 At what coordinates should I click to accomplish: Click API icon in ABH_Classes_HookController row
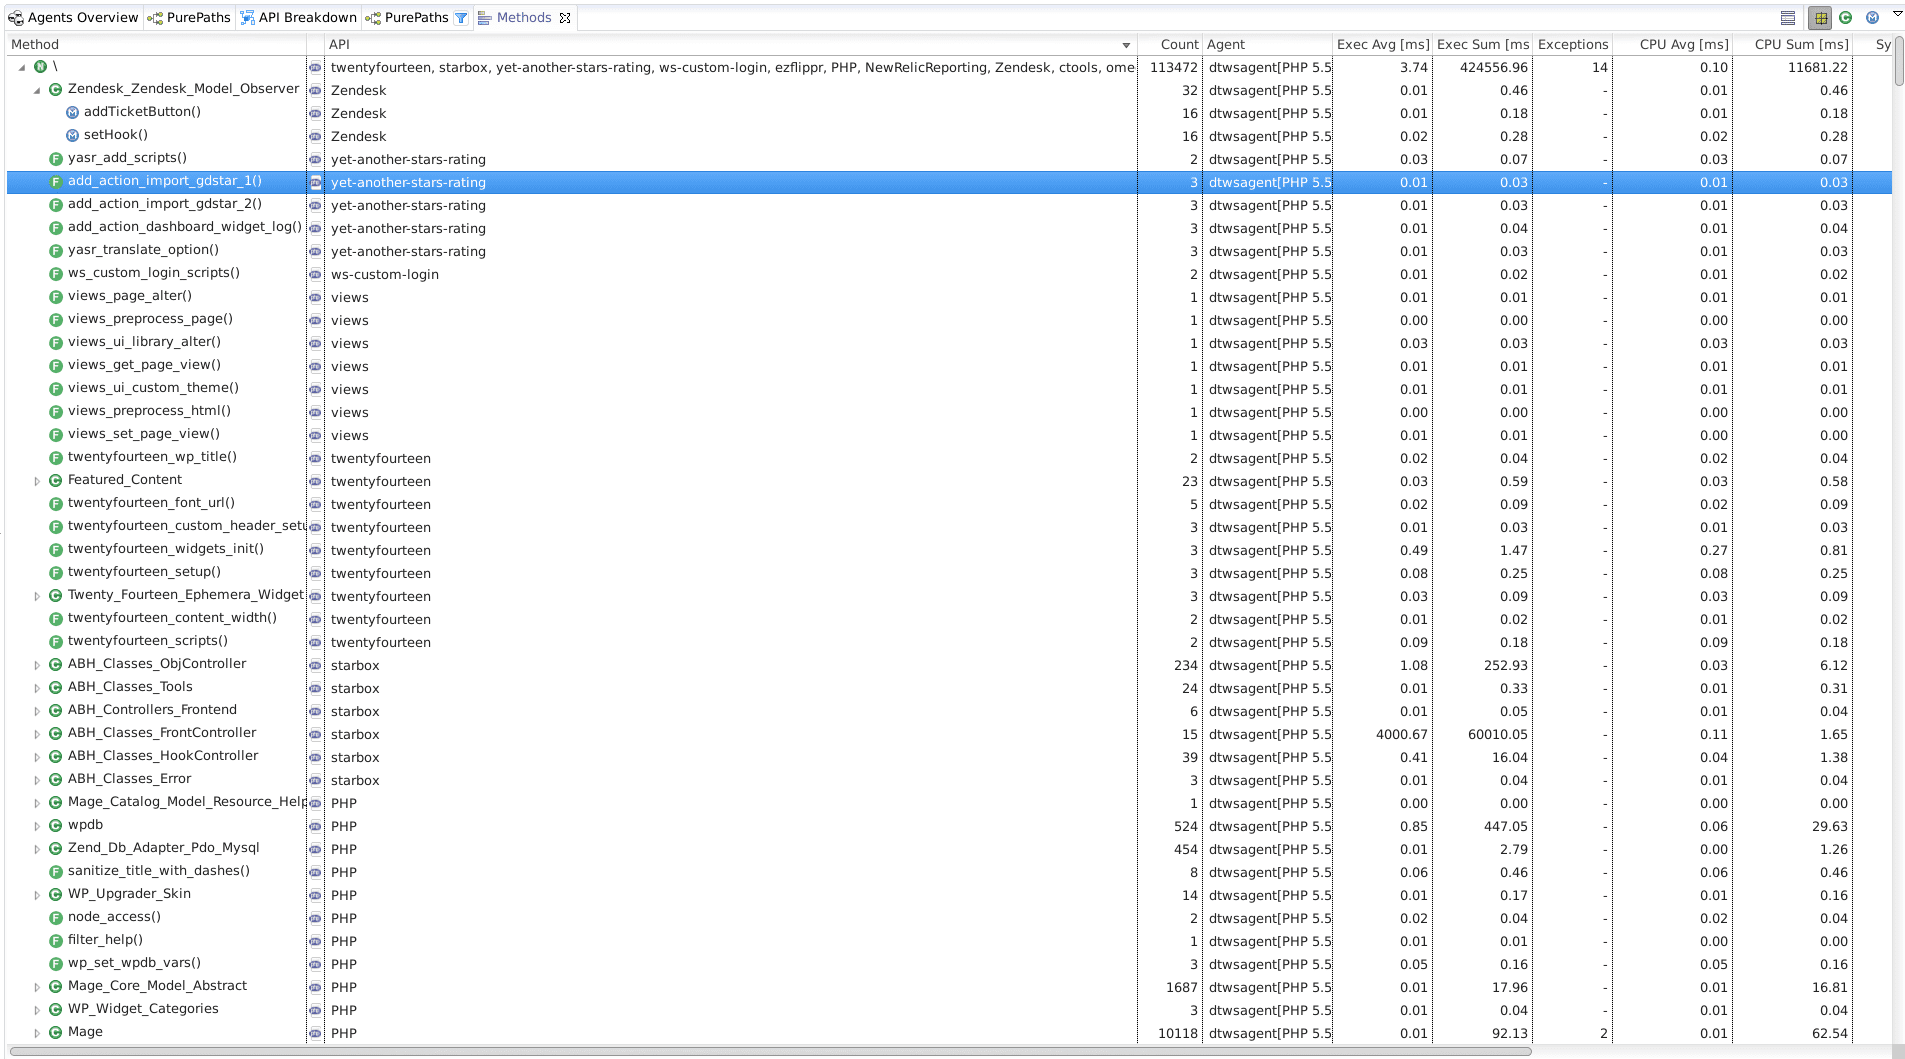(315, 757)
